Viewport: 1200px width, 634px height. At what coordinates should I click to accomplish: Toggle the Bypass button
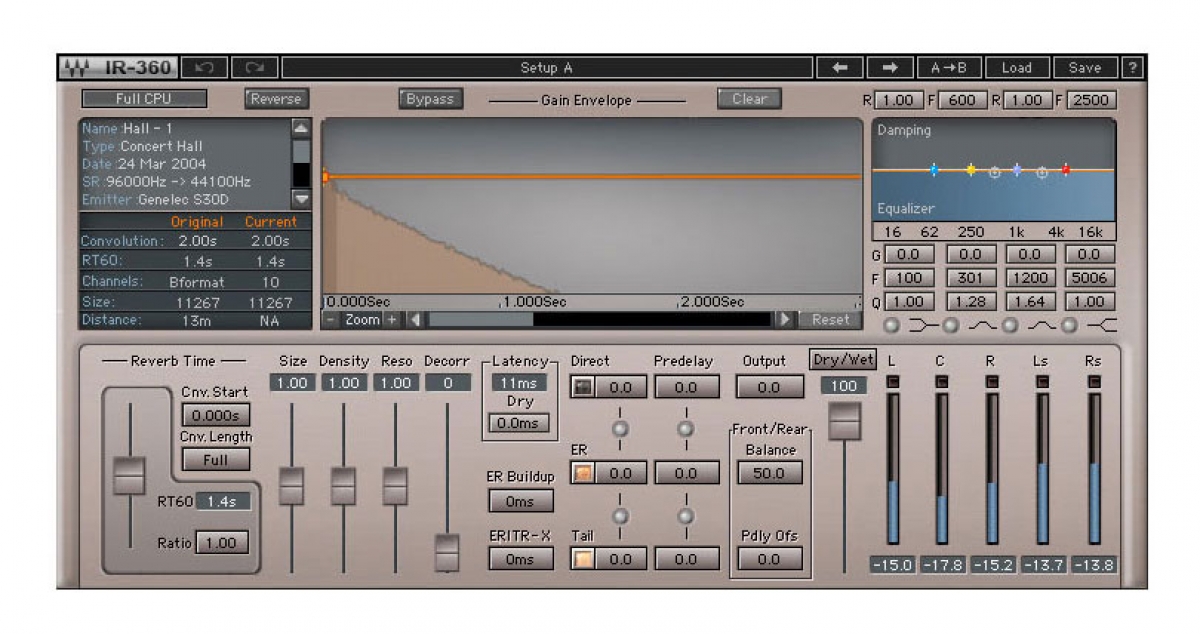tap(431, 99)
